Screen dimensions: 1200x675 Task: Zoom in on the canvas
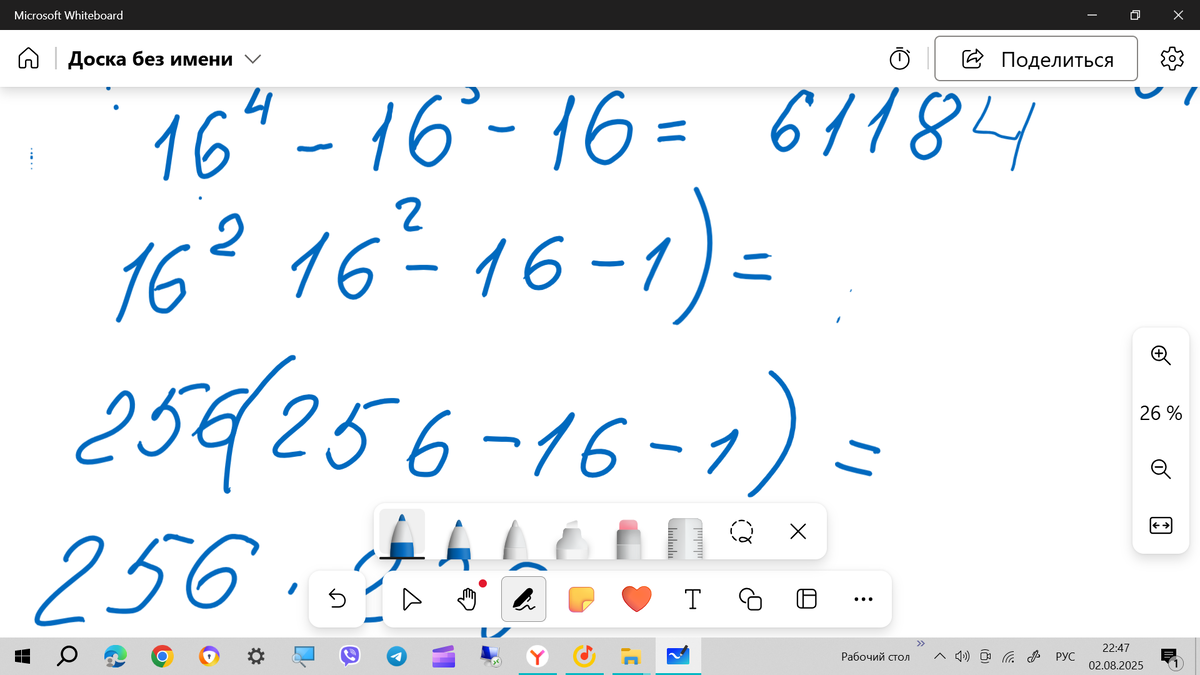tap(1160, 354)
